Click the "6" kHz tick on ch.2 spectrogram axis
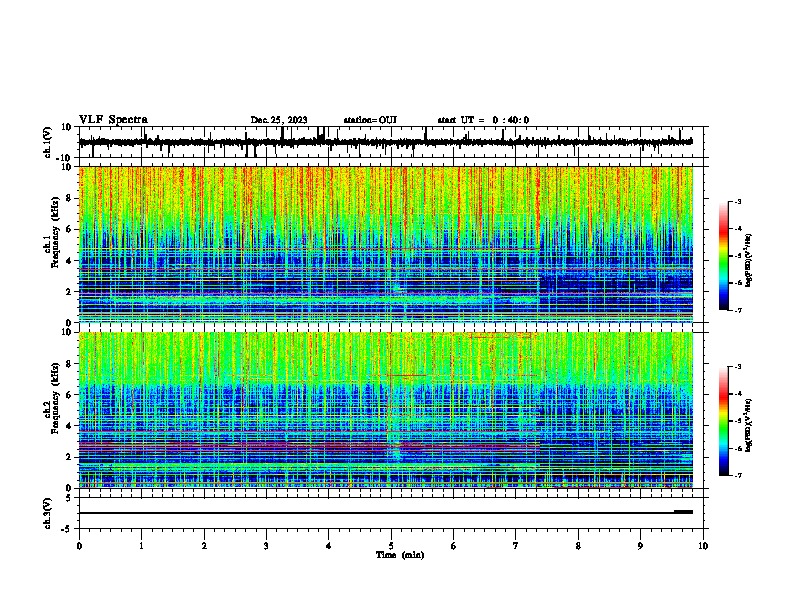 (x=69, y=395)
